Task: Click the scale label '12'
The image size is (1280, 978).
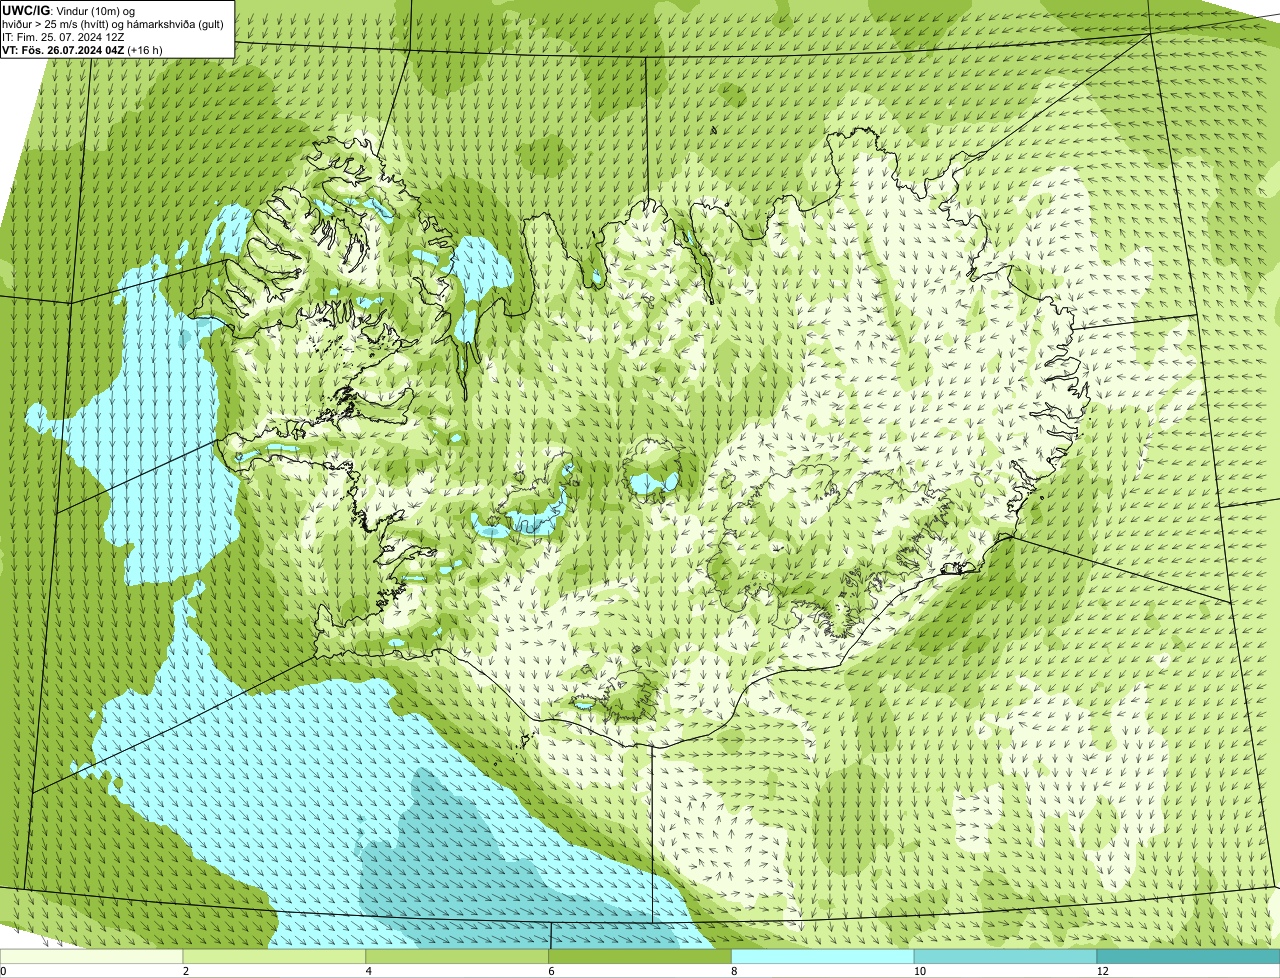Action: tap(1102, 971)
